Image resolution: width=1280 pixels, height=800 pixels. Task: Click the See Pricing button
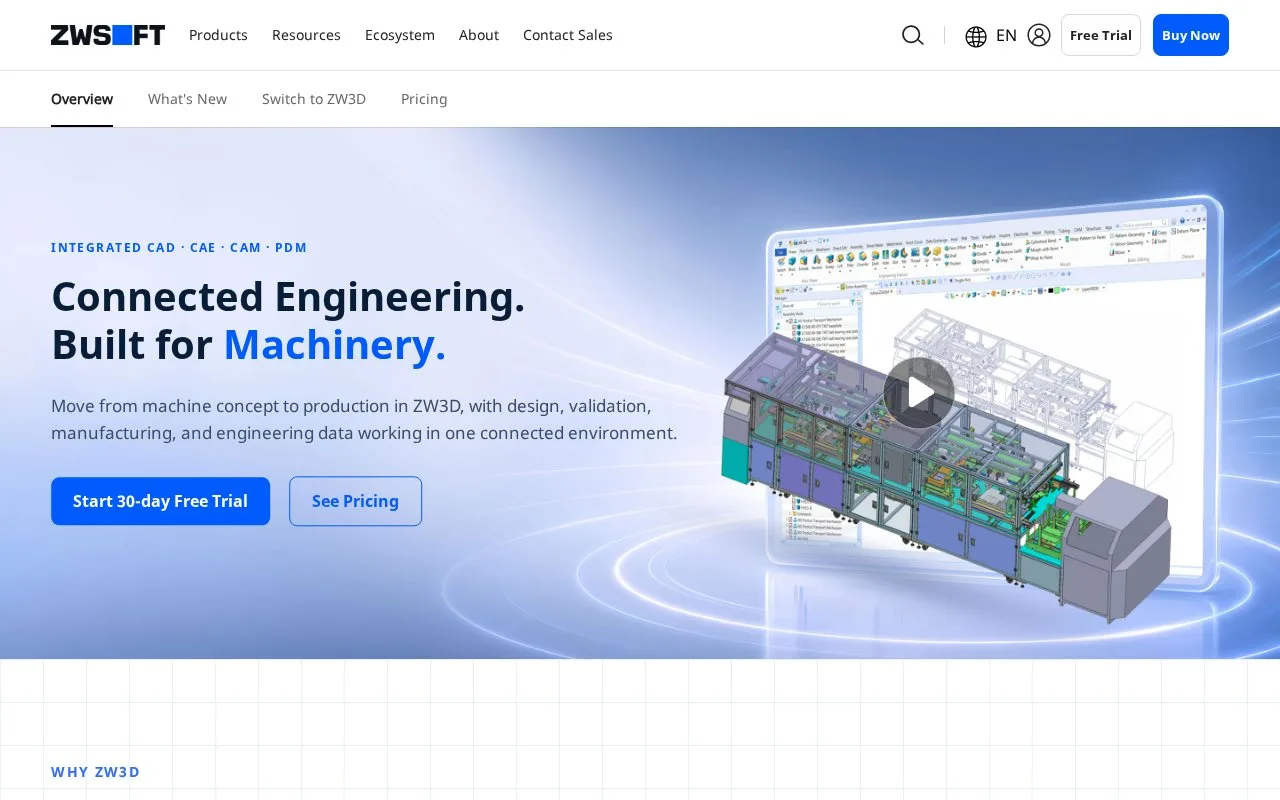tap(355, 501)
